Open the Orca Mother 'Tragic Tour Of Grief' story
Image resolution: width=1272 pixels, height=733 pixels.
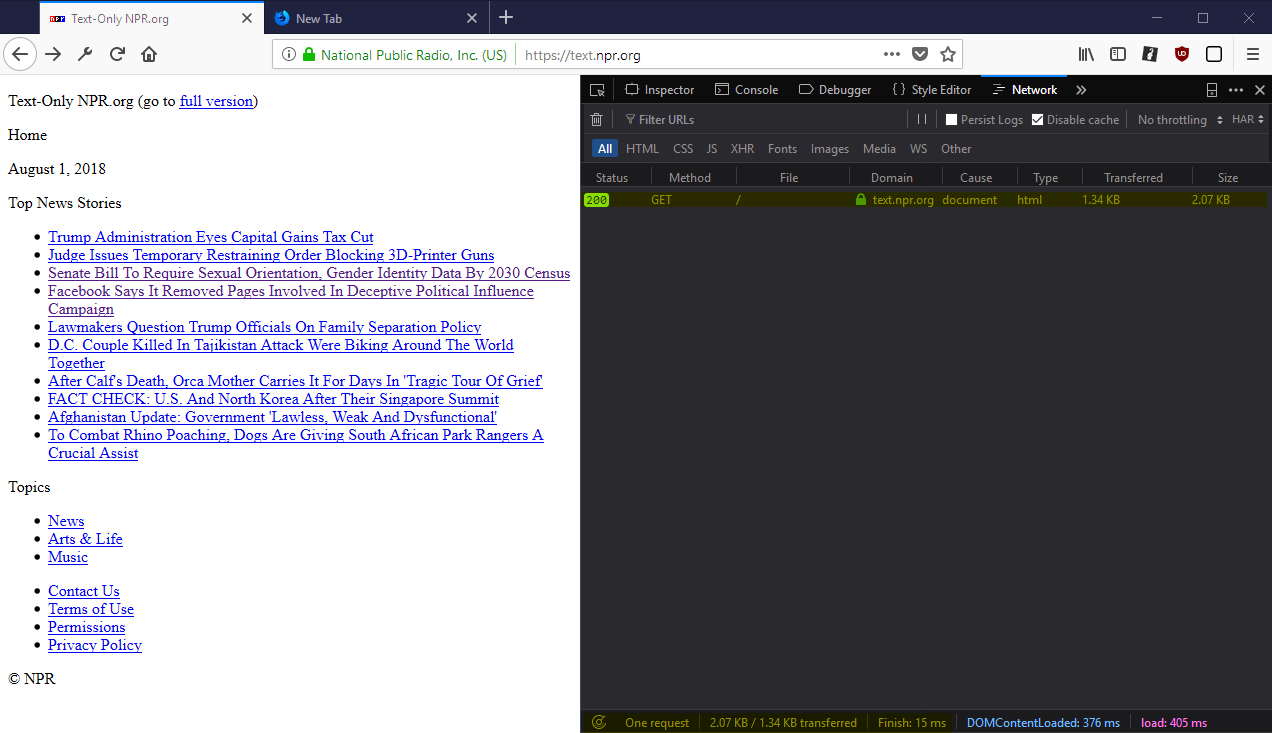pos(295,381)
